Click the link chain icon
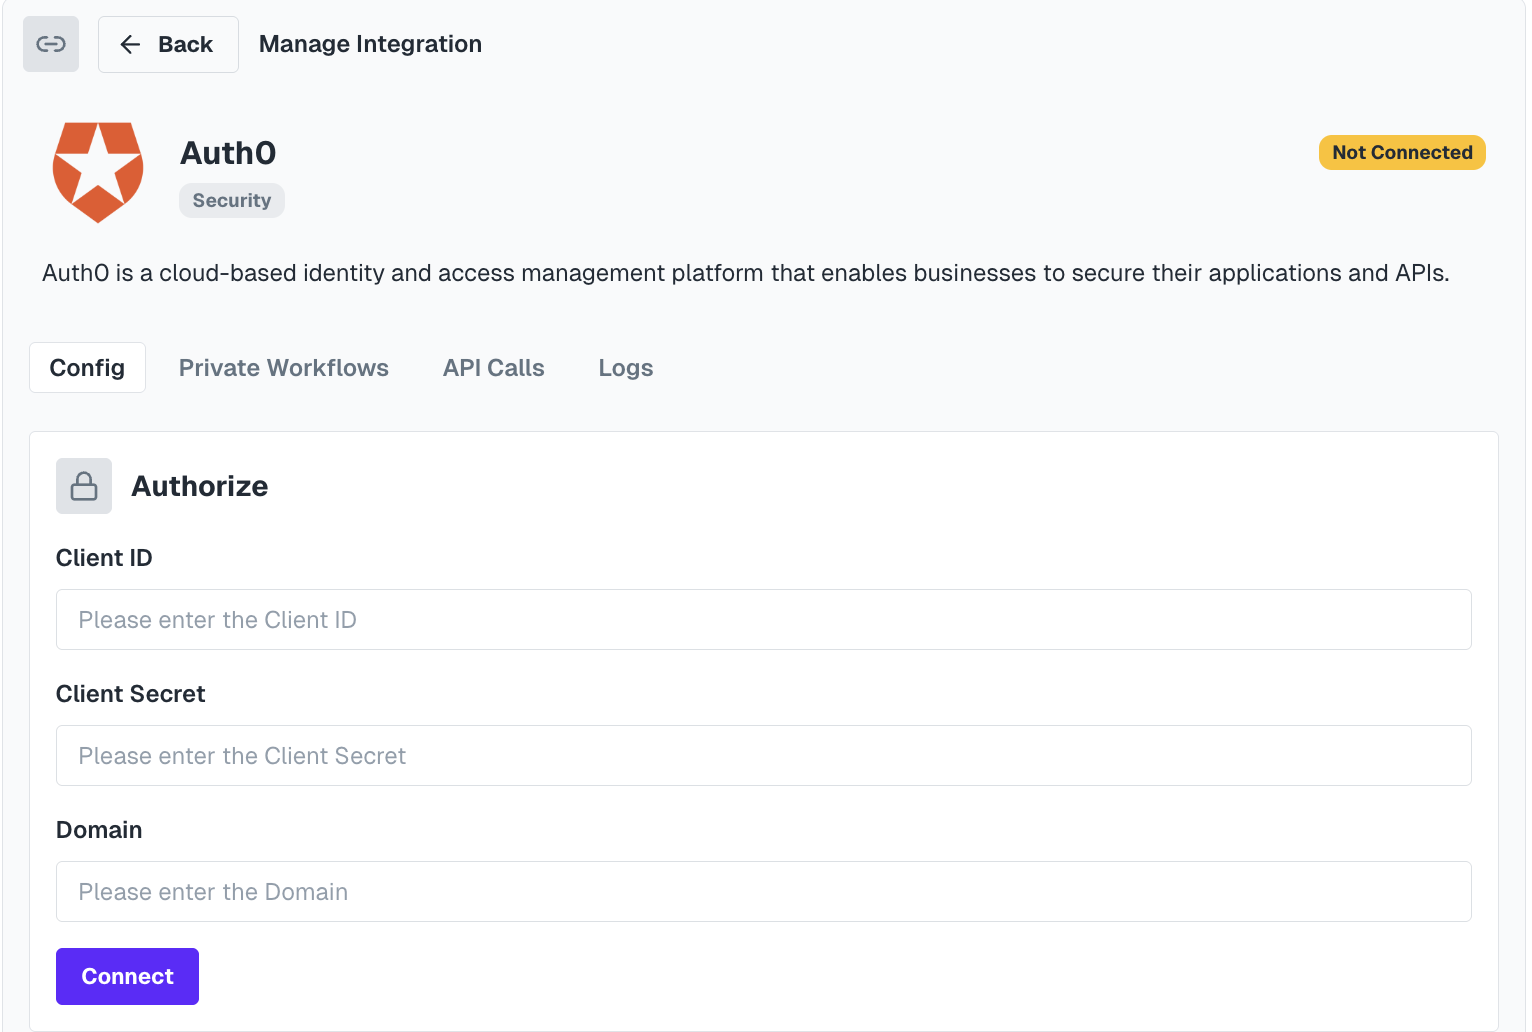This screenshot has height=1032, width=1532. [51, 44]
